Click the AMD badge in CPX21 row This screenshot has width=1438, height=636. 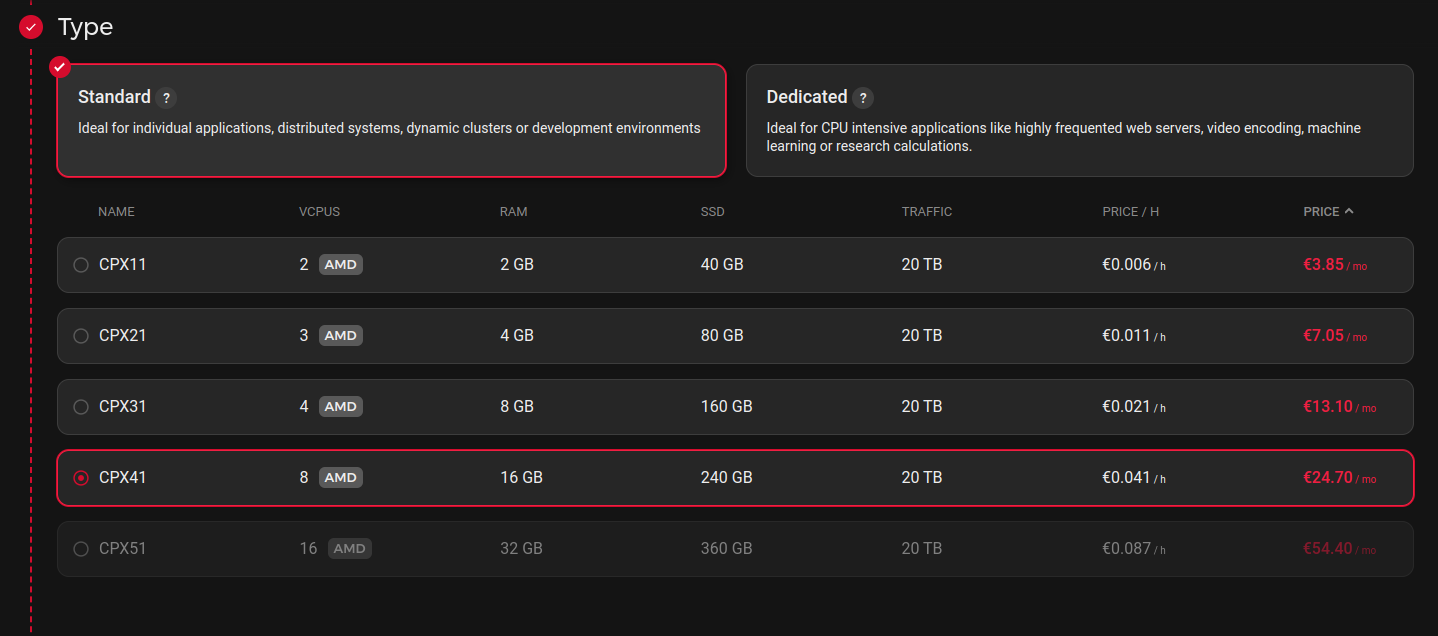(340, 336)
